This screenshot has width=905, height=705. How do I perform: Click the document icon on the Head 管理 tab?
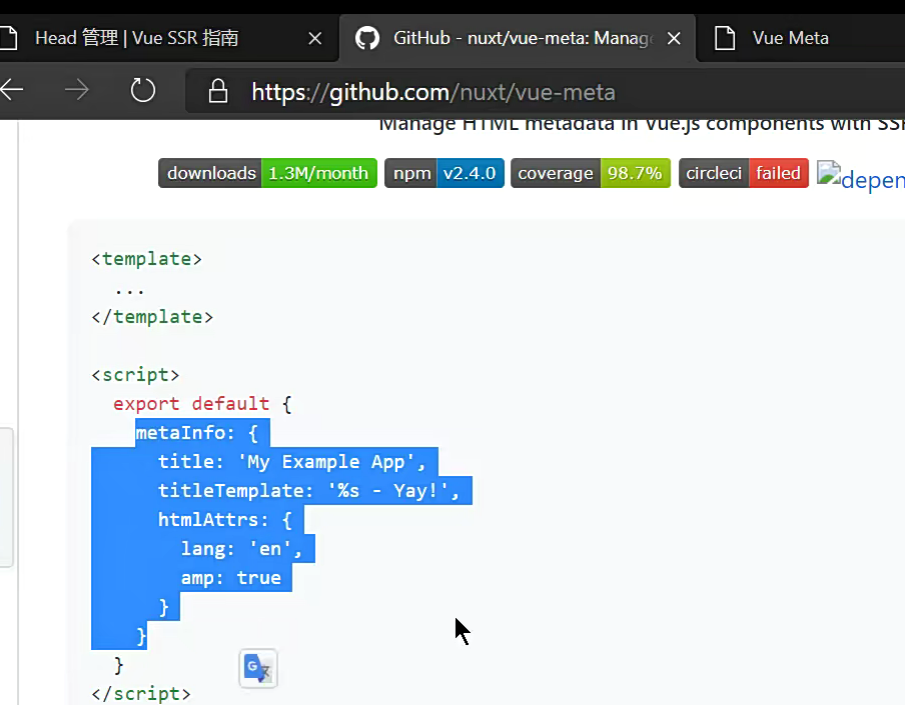[10, 37]
